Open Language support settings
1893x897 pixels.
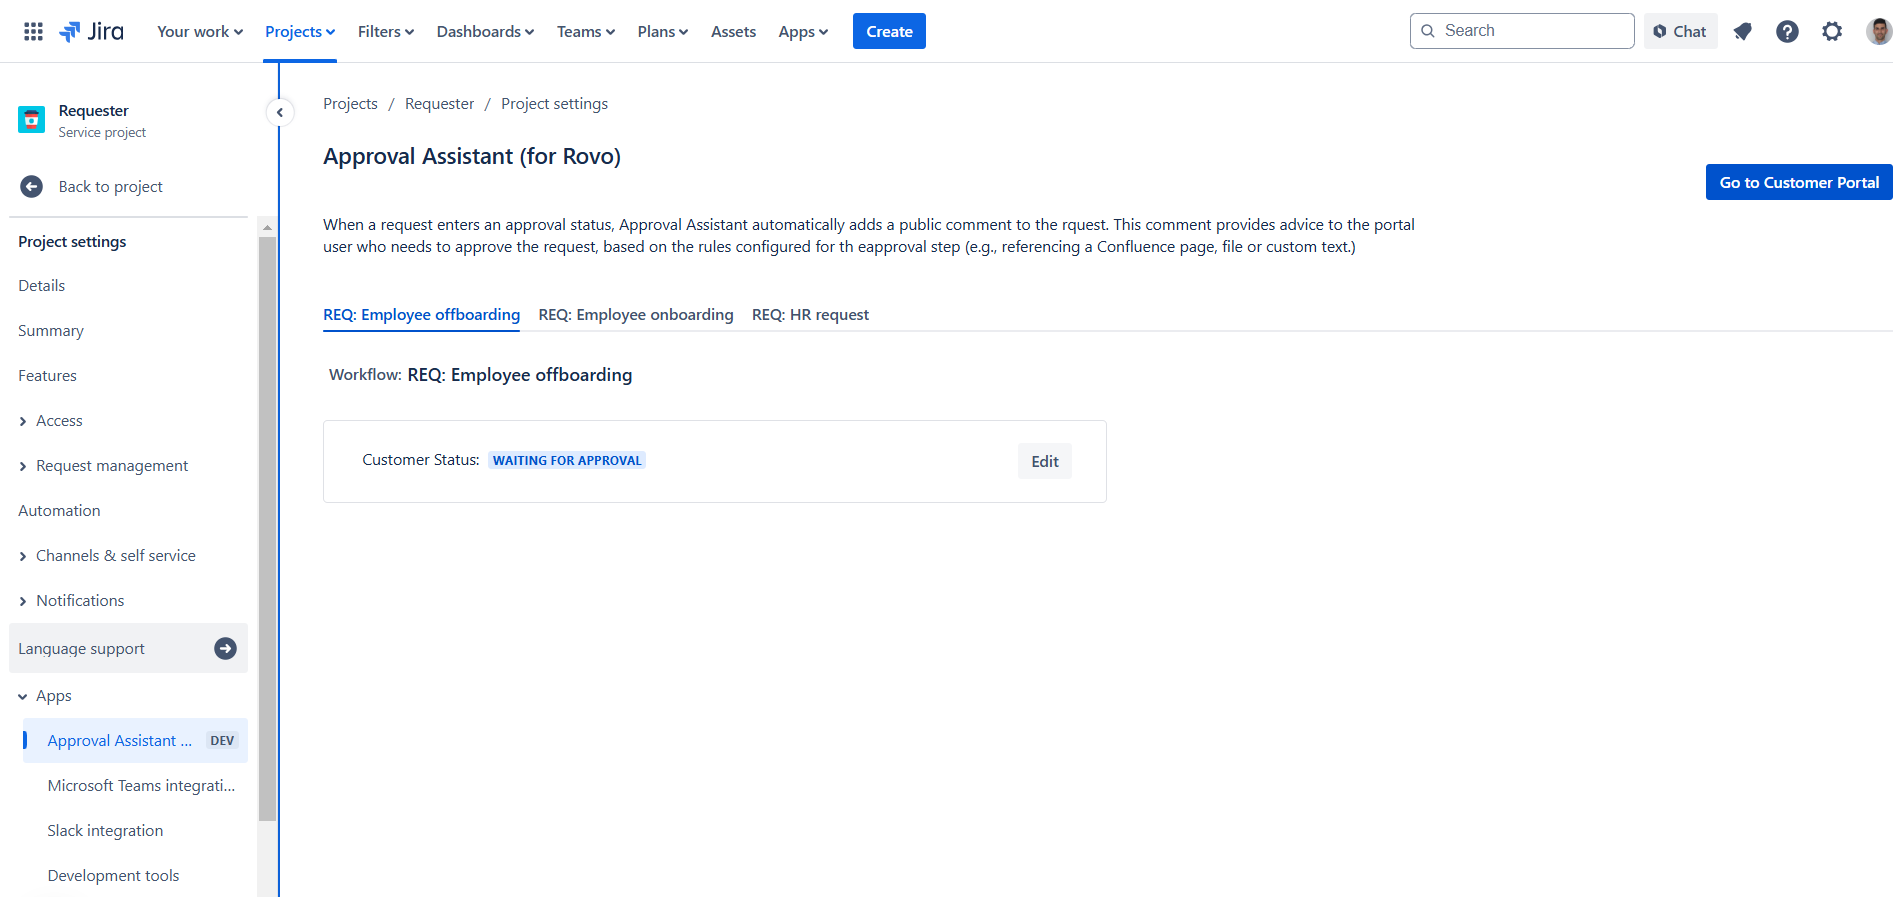[x=128, y=648]
